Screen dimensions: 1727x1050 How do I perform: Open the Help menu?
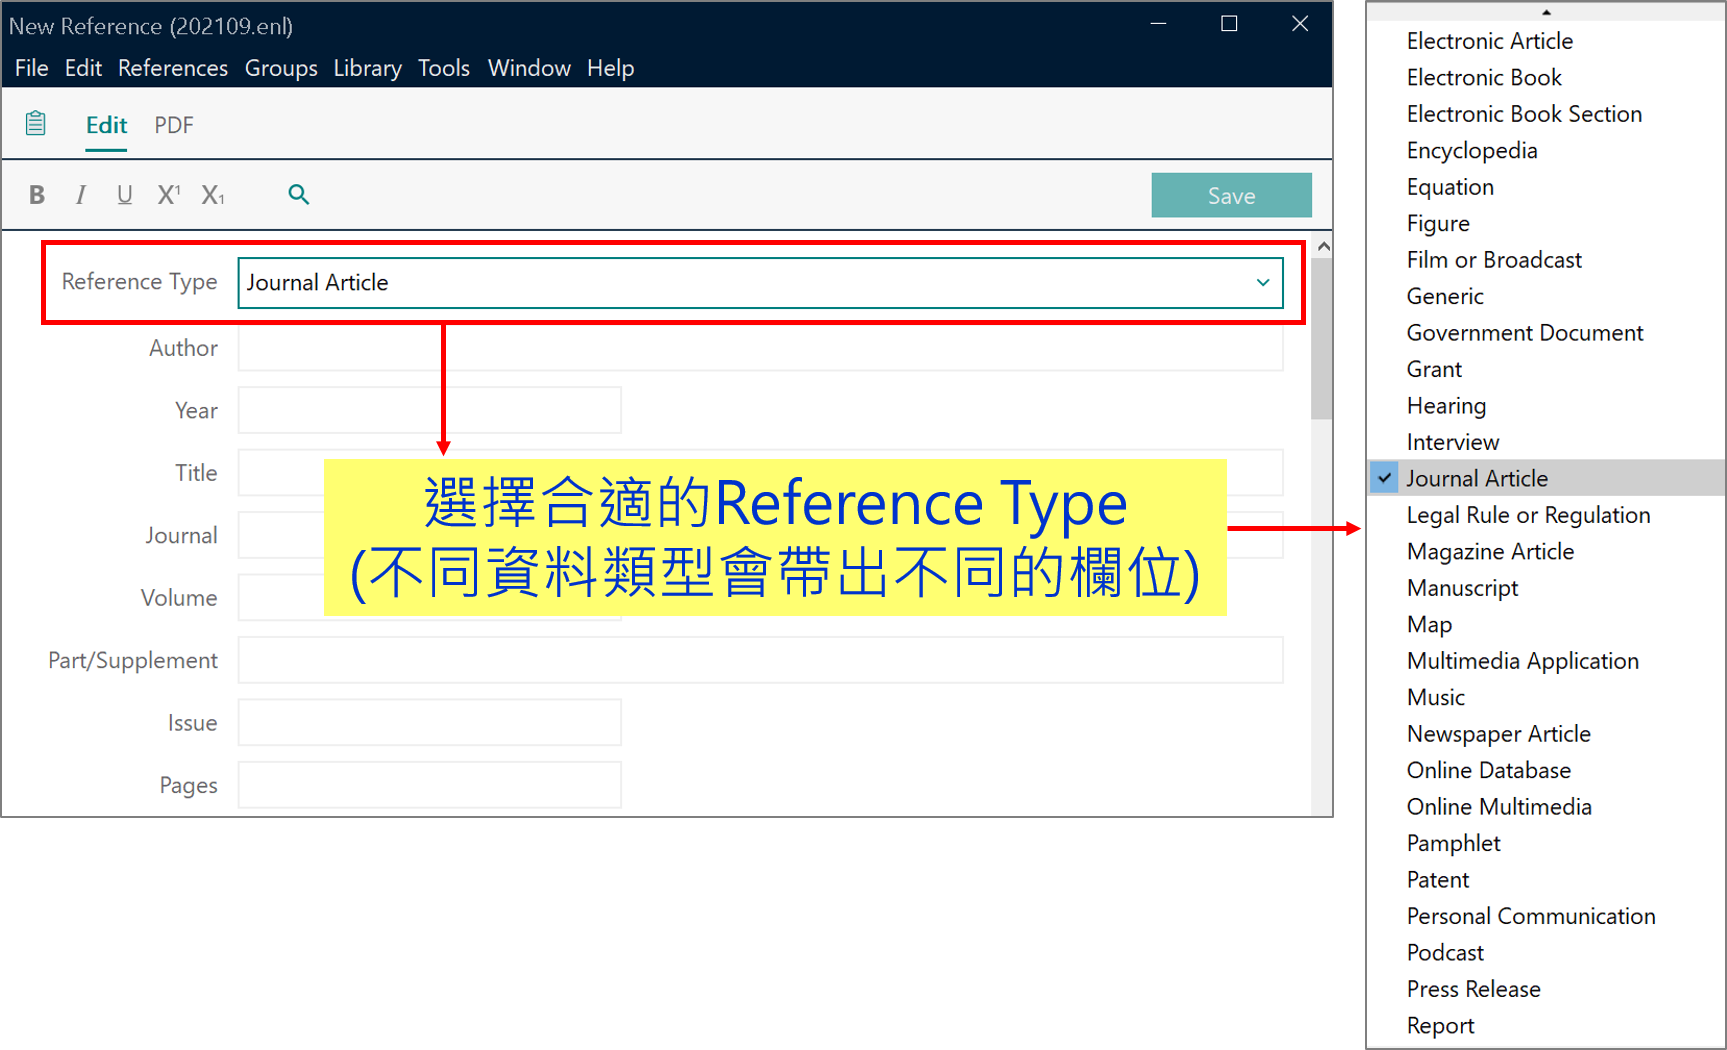pyautogui.click(x=610, y=68)
